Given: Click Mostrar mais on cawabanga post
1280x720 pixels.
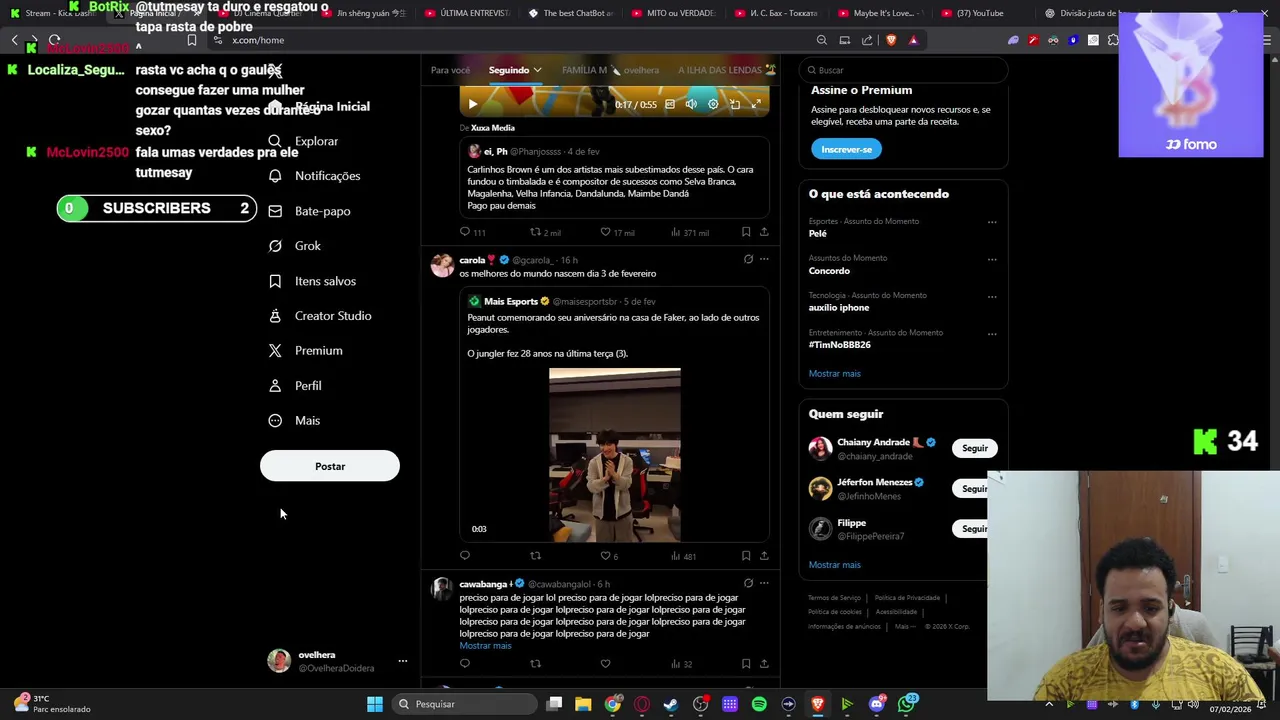Looking at the screenshot, I should (485, 646).
